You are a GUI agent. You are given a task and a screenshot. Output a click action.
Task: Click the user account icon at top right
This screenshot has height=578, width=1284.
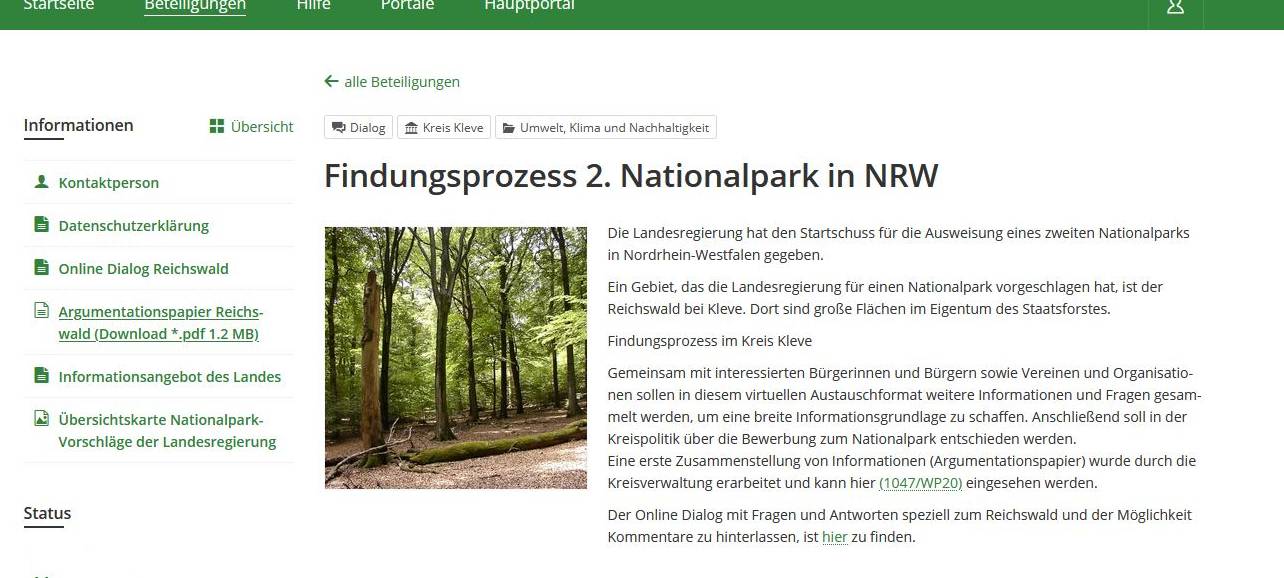coord(1175,7)
